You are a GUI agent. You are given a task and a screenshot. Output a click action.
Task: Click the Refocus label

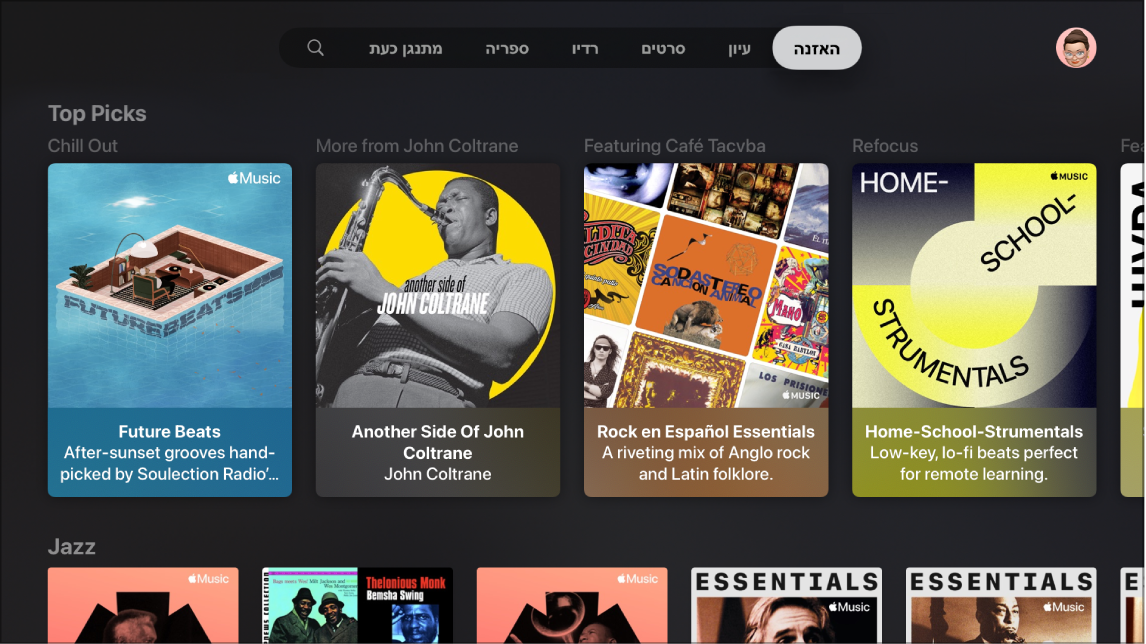pos(885,145)
